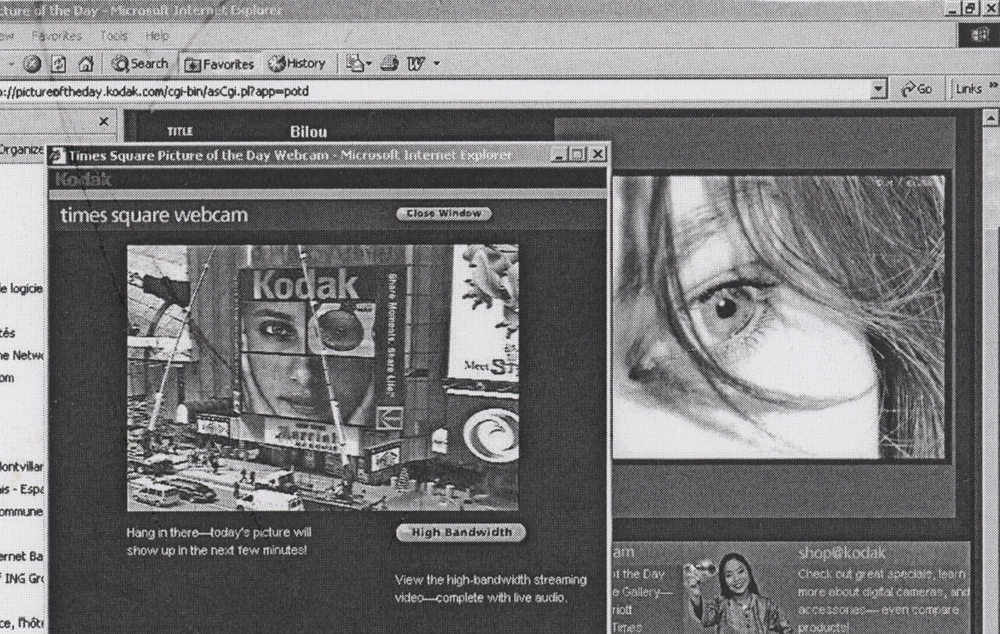Toggle the Favorites toolbar button

(219, 64)
